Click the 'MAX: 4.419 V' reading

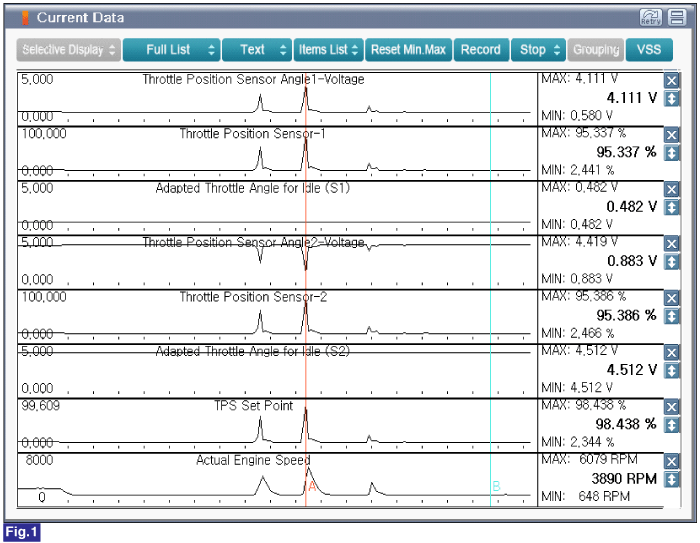point(579,242)
